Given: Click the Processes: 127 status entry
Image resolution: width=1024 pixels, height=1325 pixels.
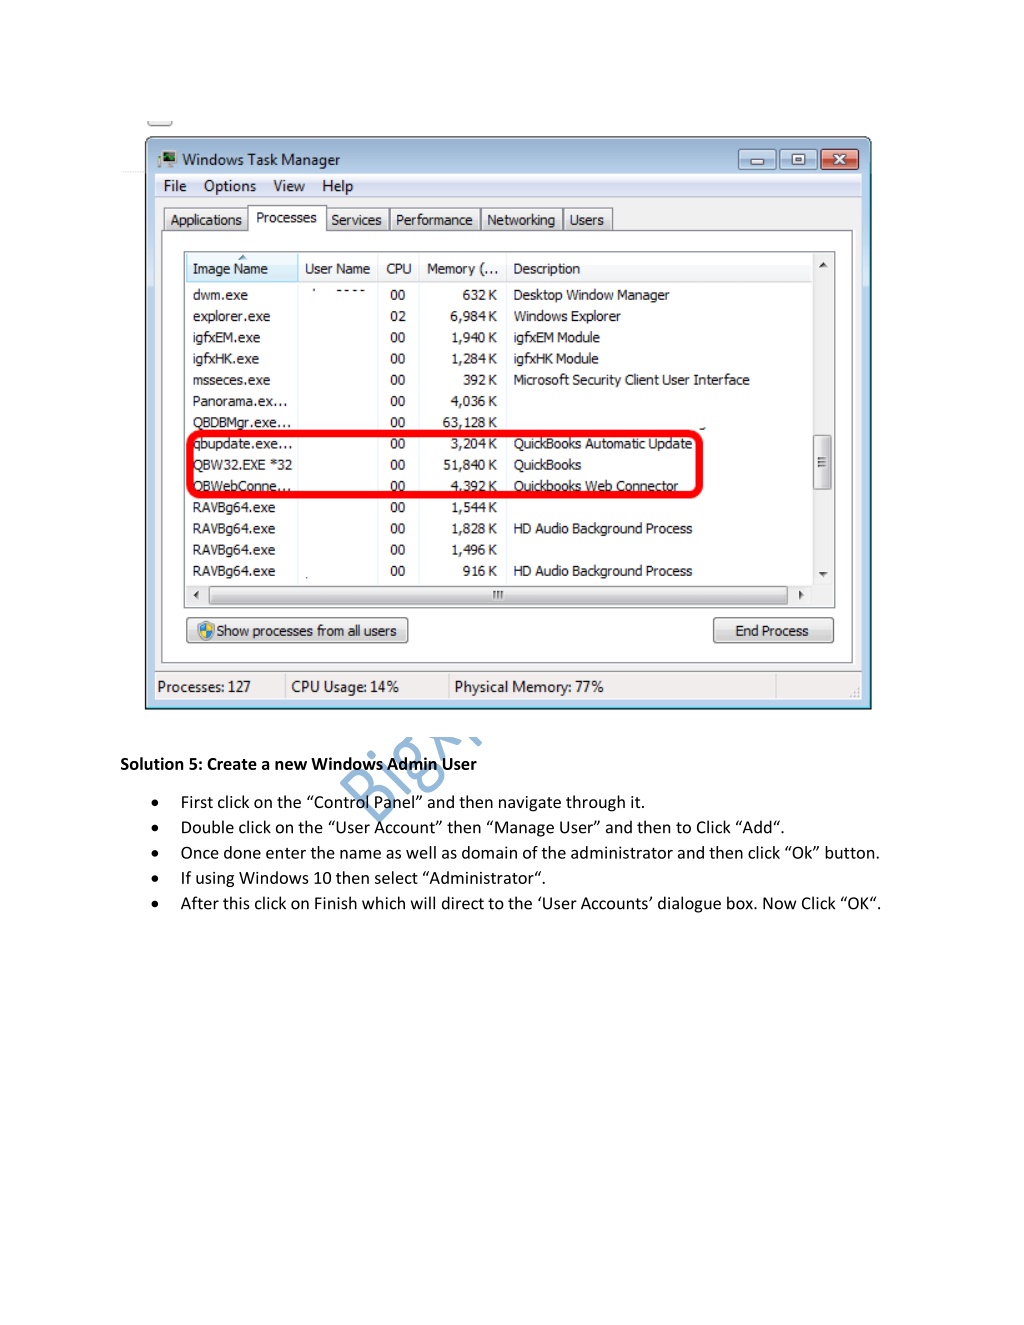Looking at the screenshot, I should point(204,687).
